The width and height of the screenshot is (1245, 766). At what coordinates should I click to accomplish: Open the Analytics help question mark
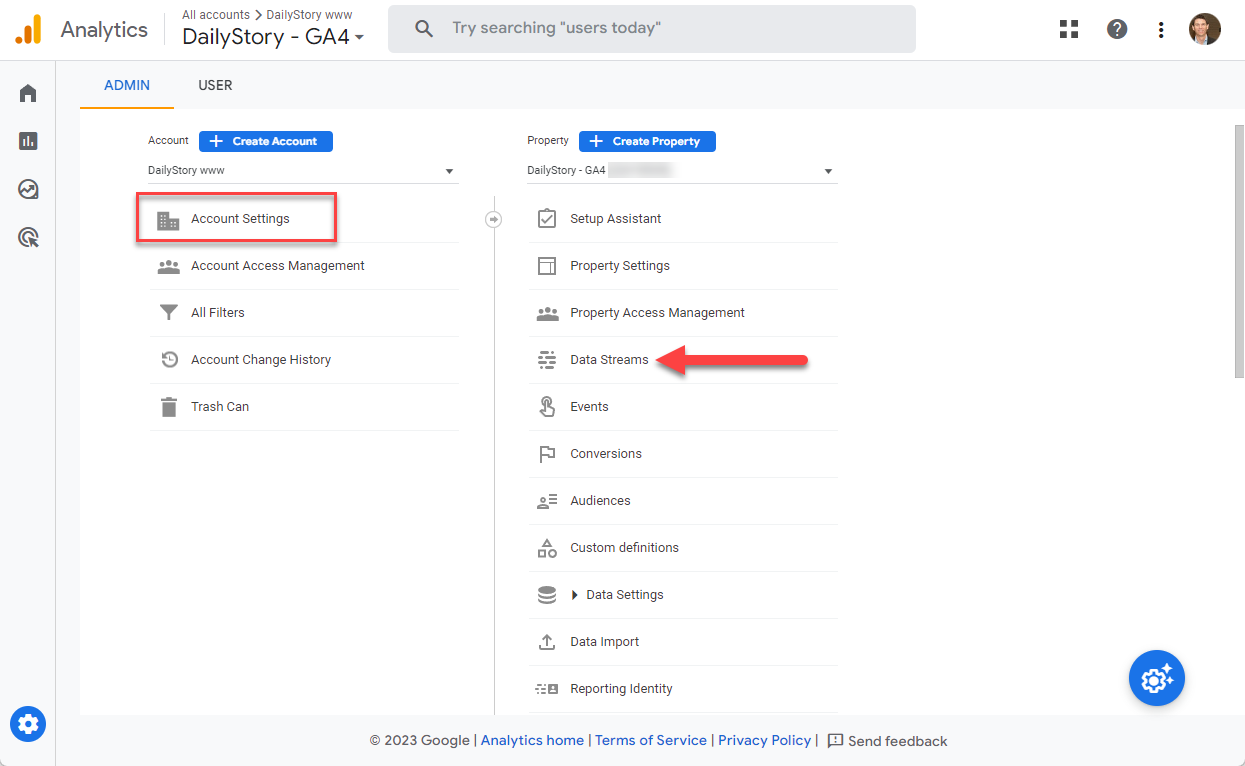tap(1116, 28)
